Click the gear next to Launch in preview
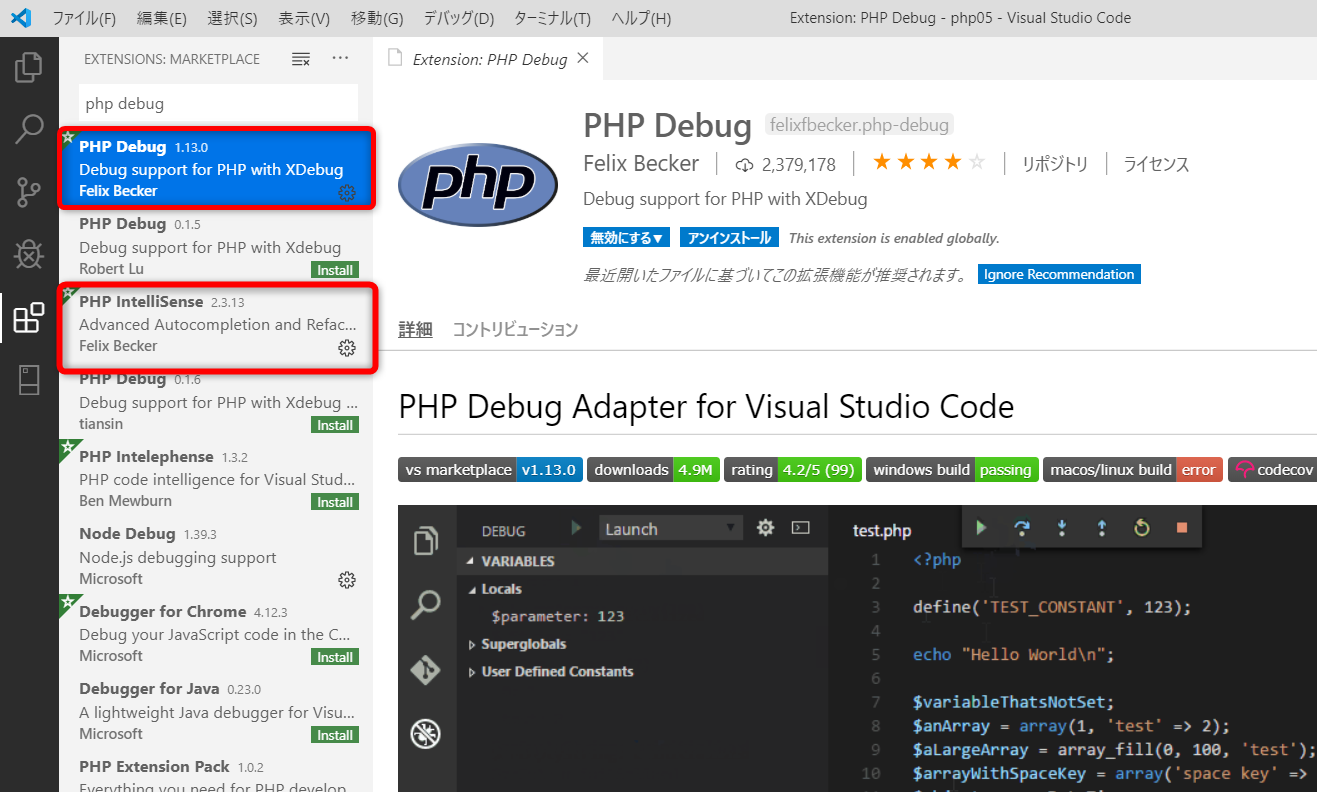Screen dimensions: 1317x792 point(766,528)
